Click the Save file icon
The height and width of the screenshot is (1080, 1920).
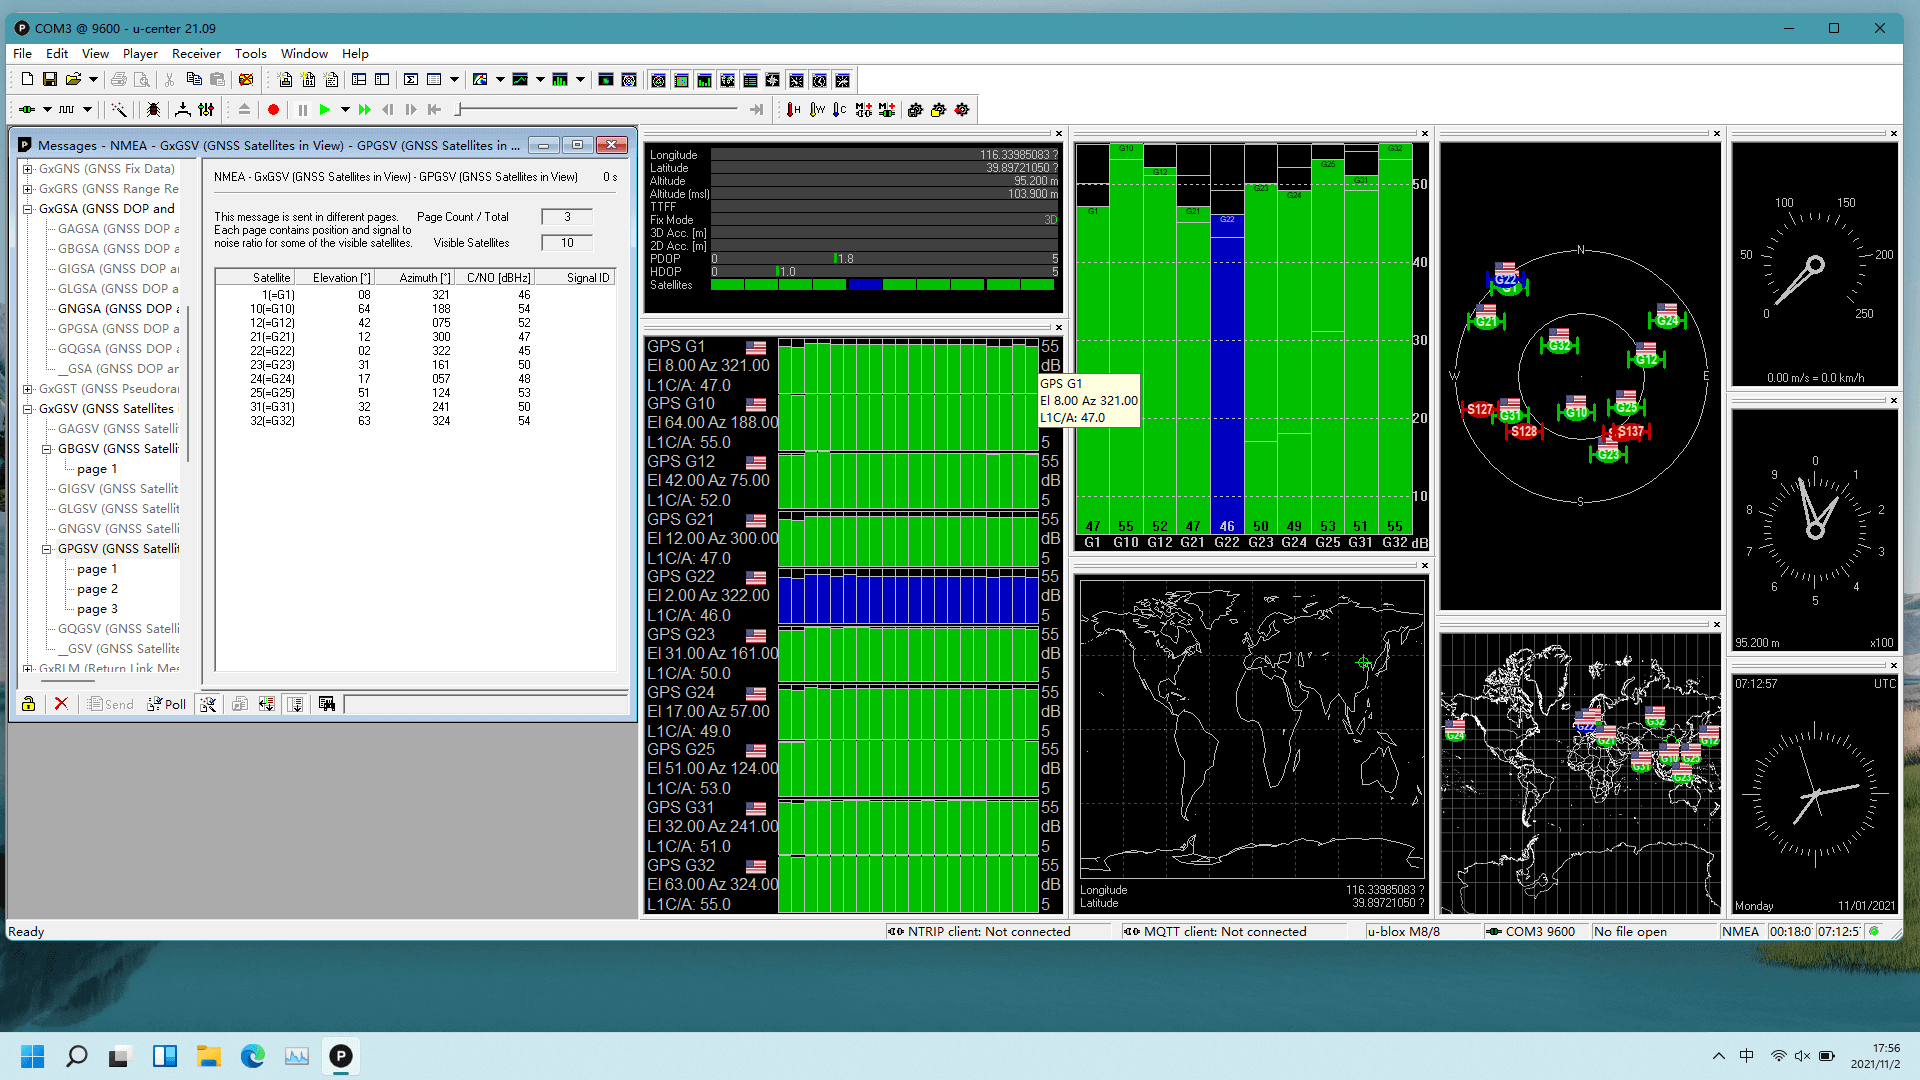point(50,80)
